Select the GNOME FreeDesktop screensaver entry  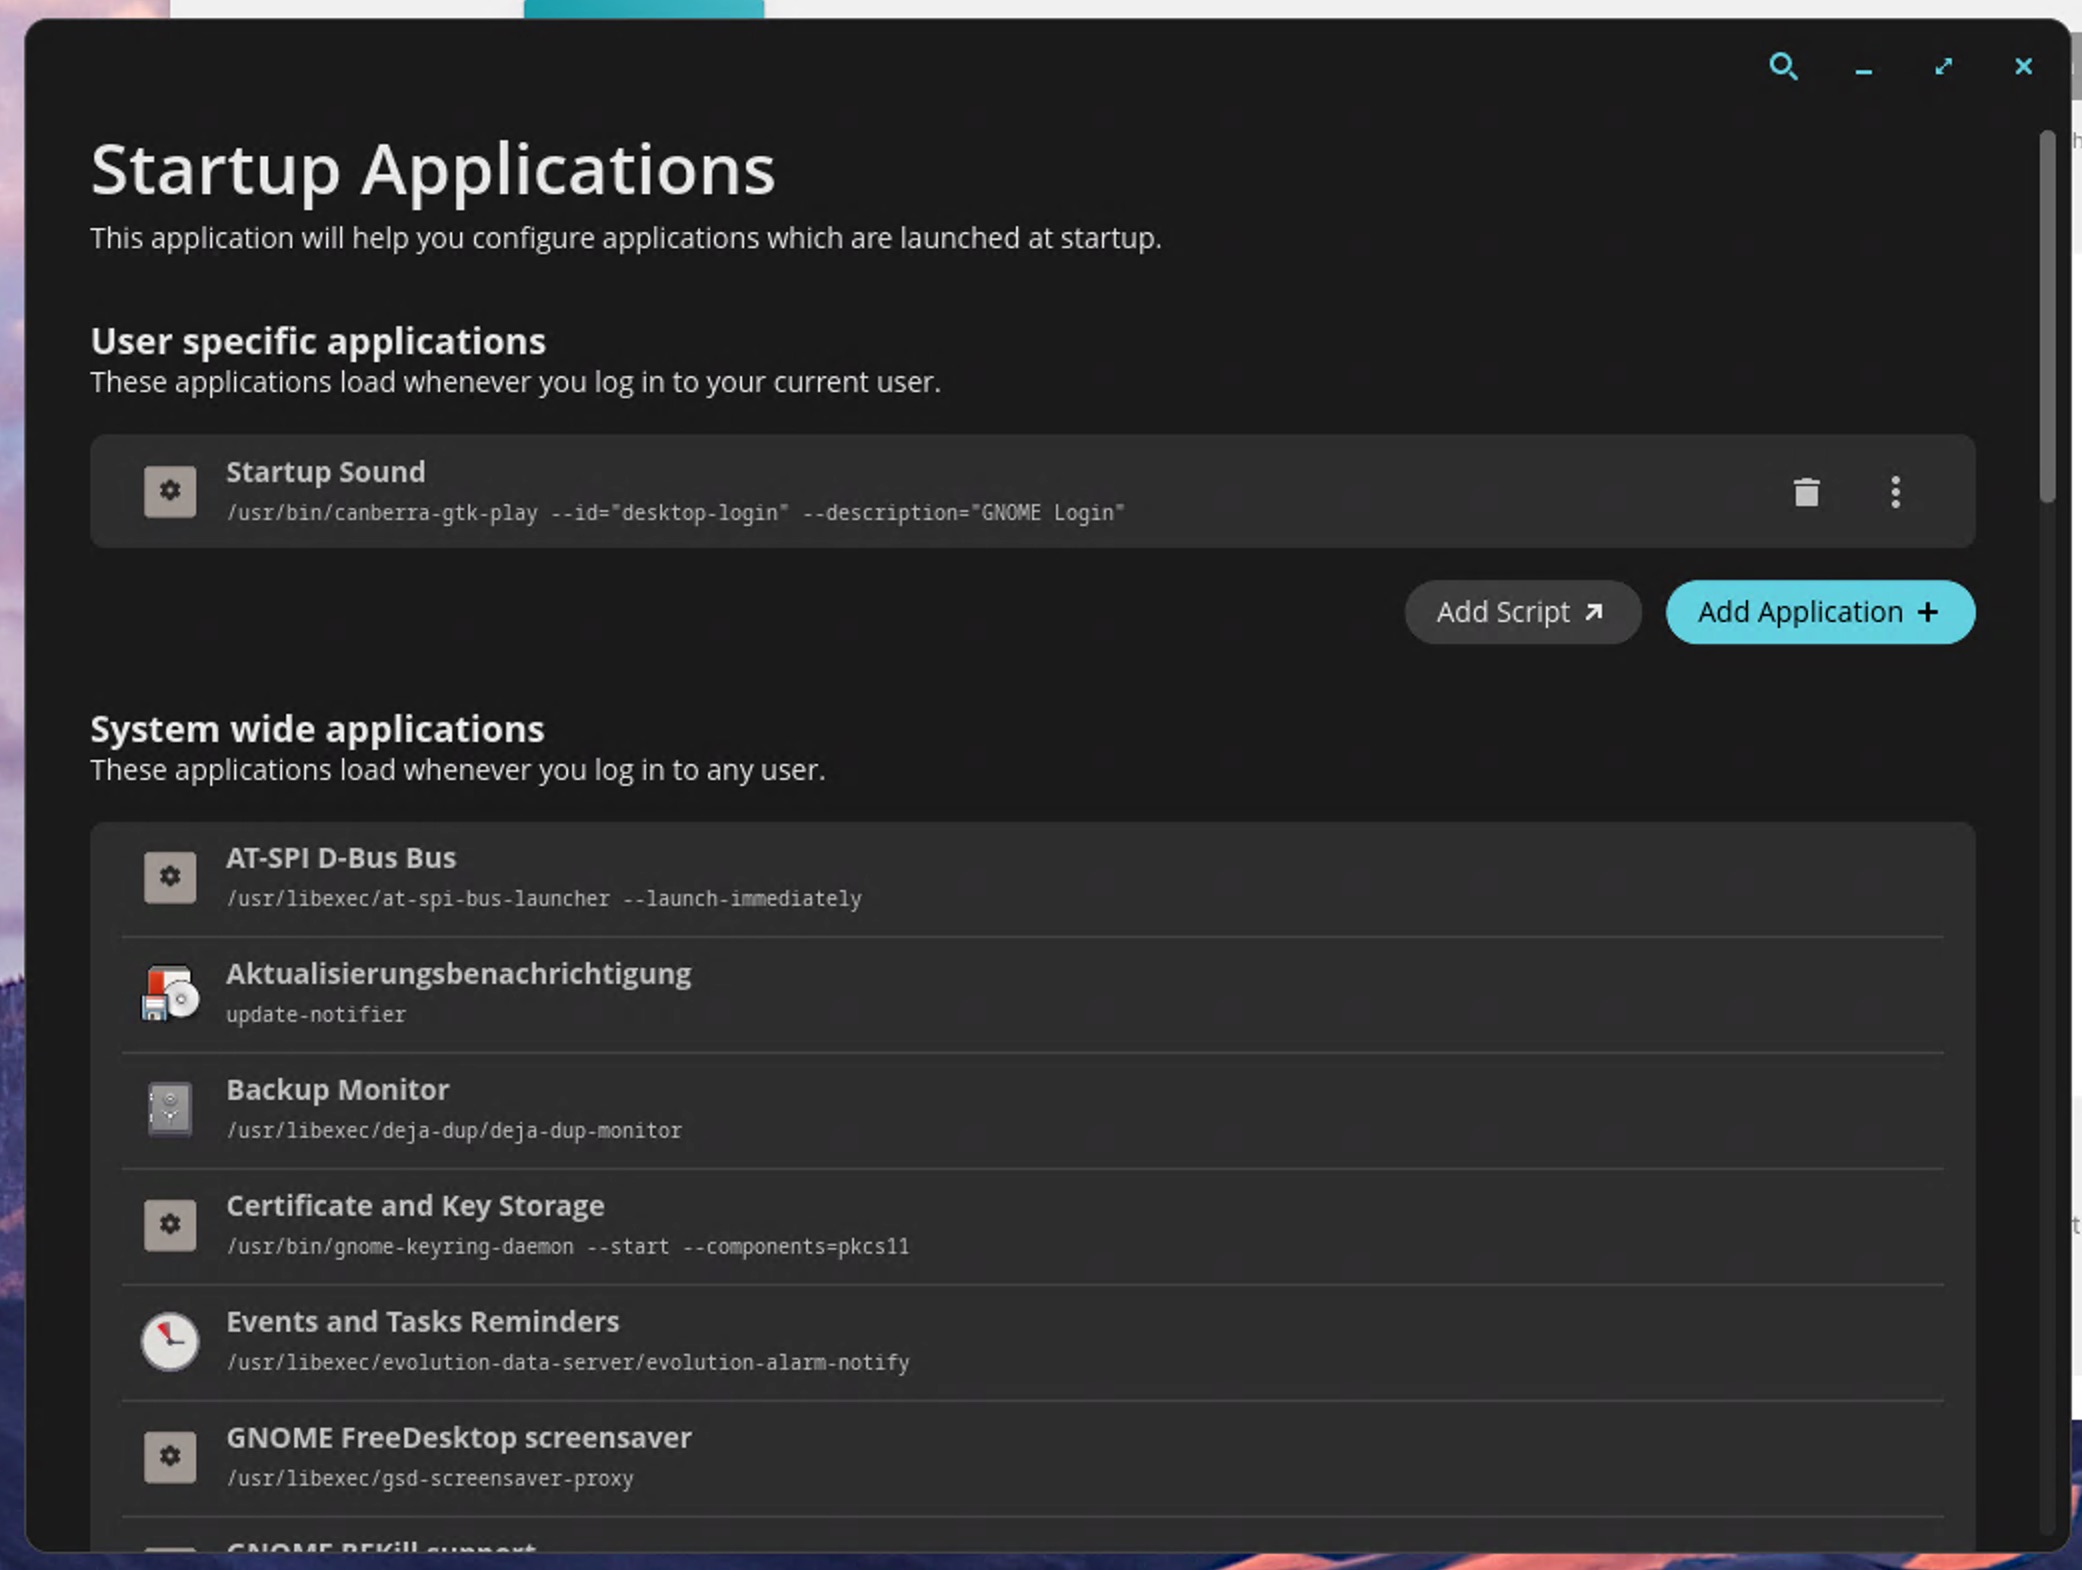point(1000,1457)
